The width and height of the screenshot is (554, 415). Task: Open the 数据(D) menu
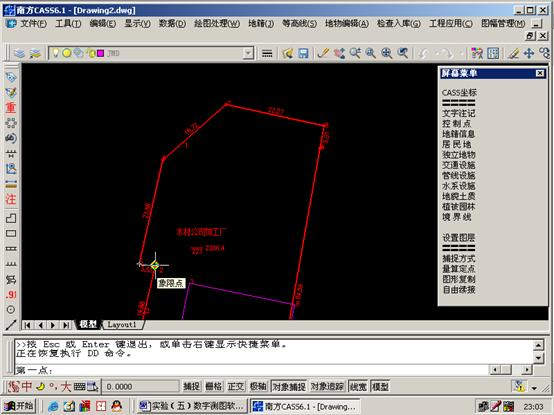tap(172, 24)
